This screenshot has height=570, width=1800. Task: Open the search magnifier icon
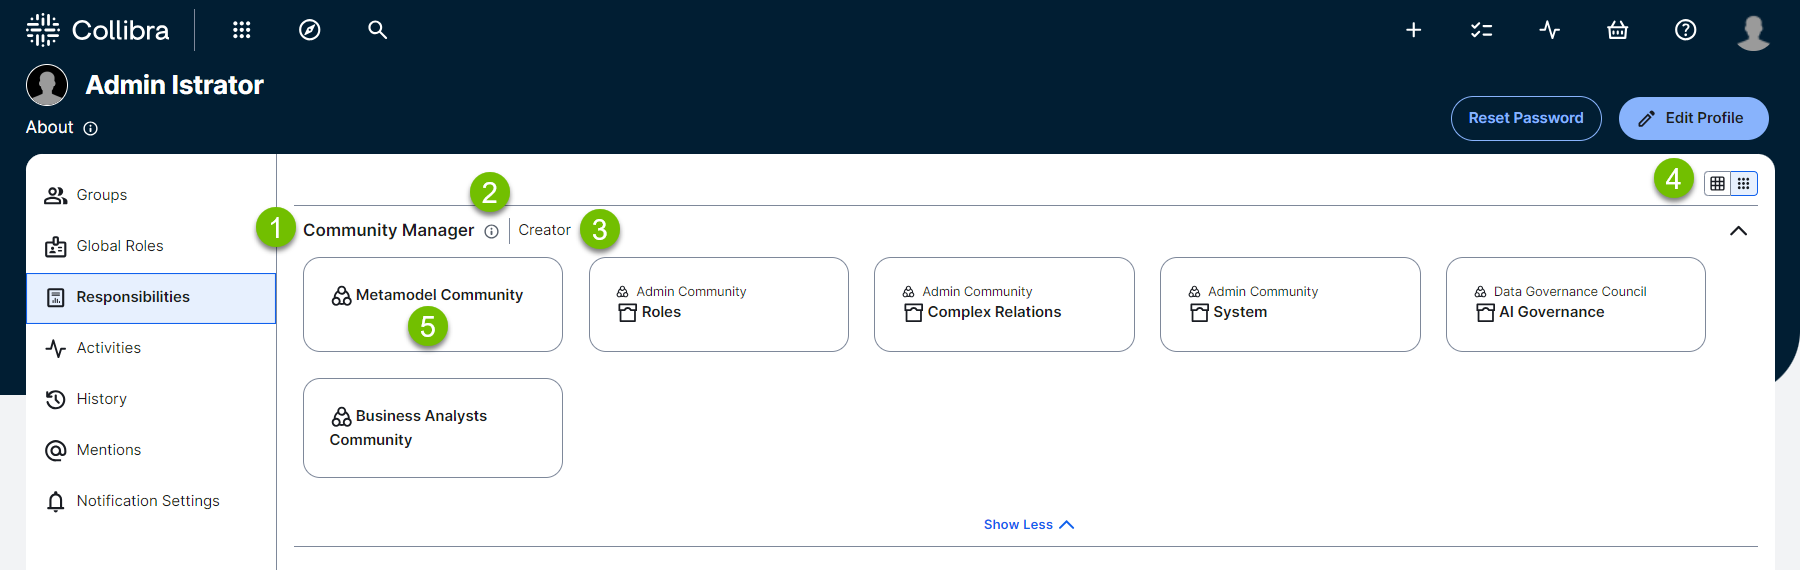pos(377,30)
